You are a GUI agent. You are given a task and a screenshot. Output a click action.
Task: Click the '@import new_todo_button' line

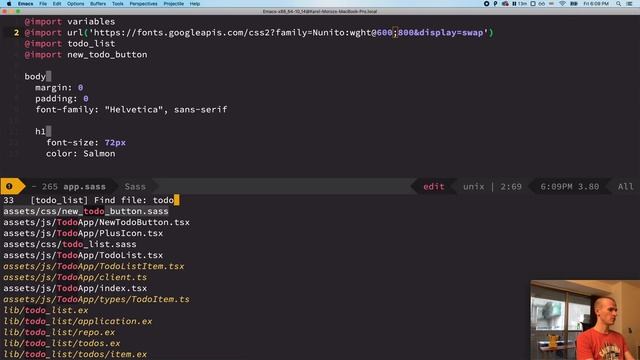click(86, 54)
